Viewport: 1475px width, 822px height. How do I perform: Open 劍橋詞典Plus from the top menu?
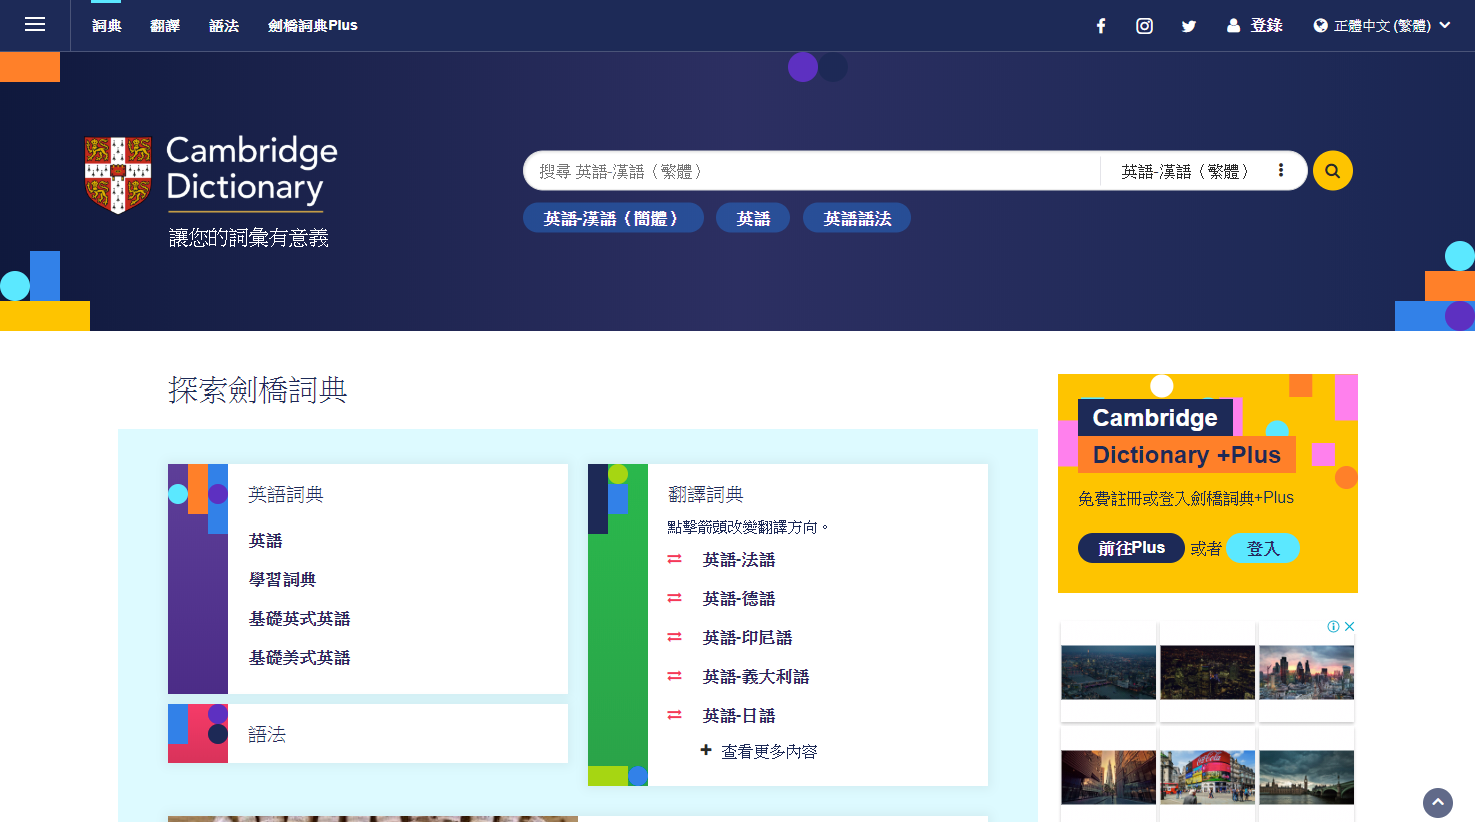312,26
